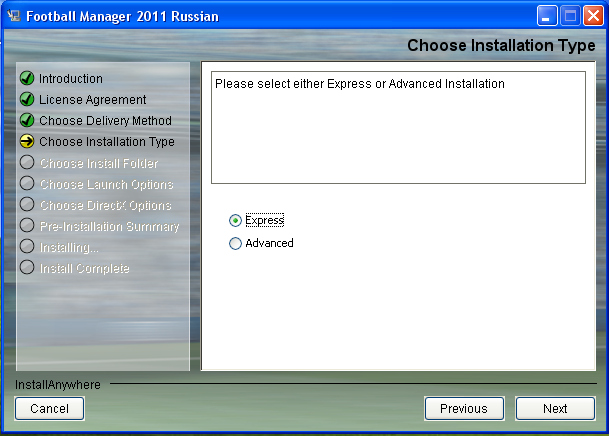Click the green checkmark beside License Agreement
This screenshot has width=609, height=436.
[27, 99]
